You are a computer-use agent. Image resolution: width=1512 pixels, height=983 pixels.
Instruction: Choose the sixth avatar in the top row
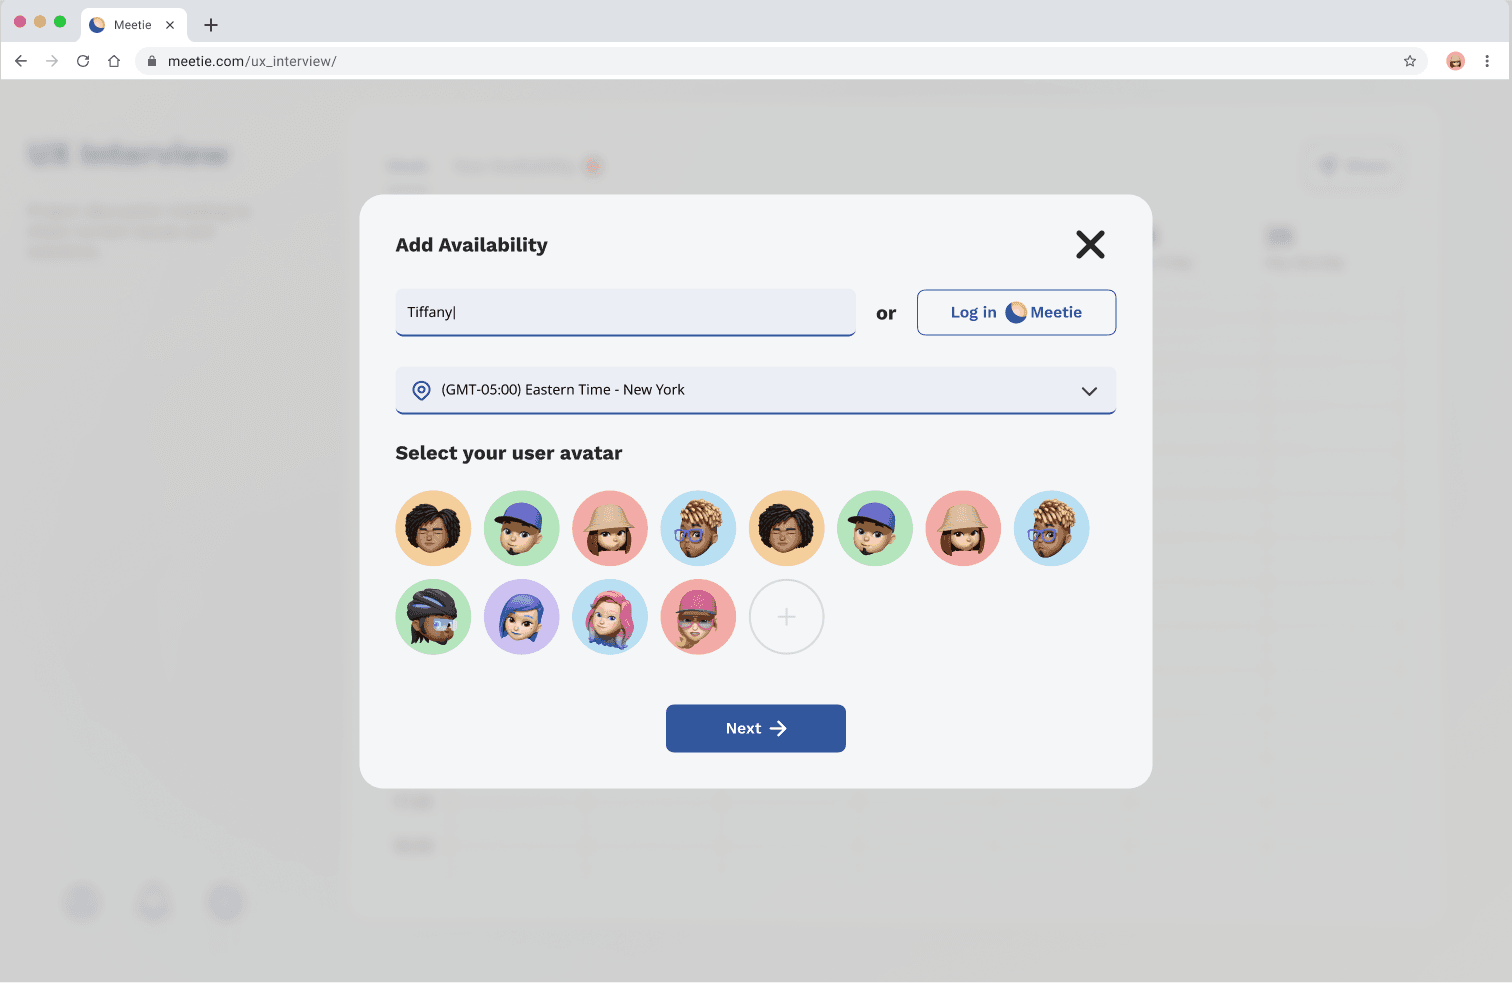(x=875, y=528)
